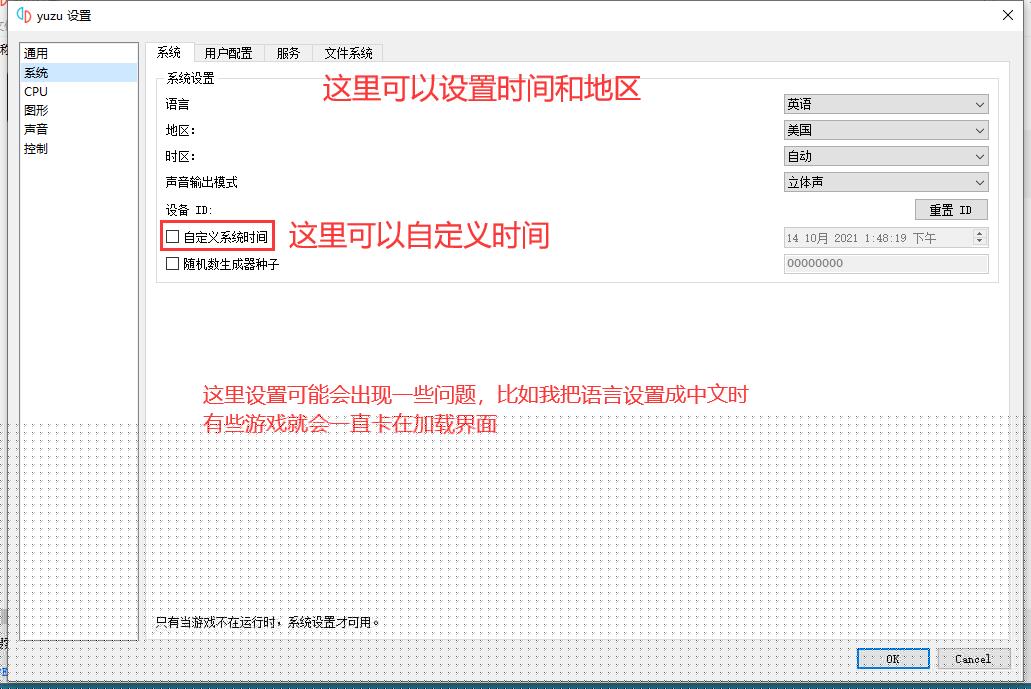Expand the 声音输出模式 dropdown showing 立体声

pyautogui.click(x=885, y=182)
